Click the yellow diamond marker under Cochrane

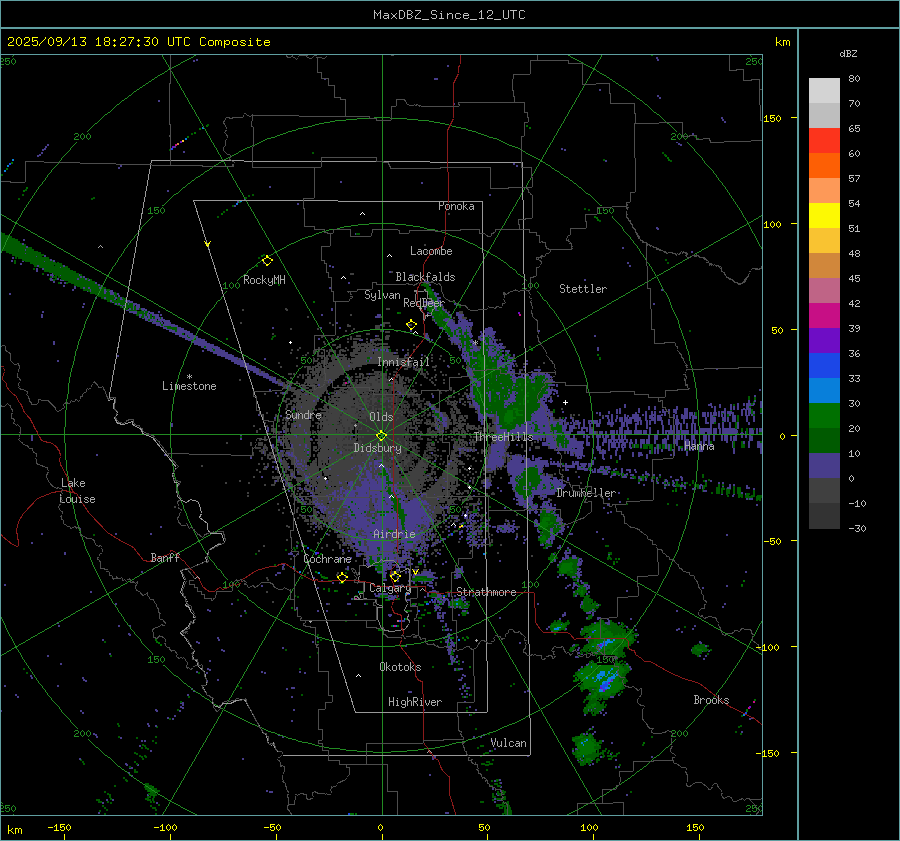click(x=342, y=577)
